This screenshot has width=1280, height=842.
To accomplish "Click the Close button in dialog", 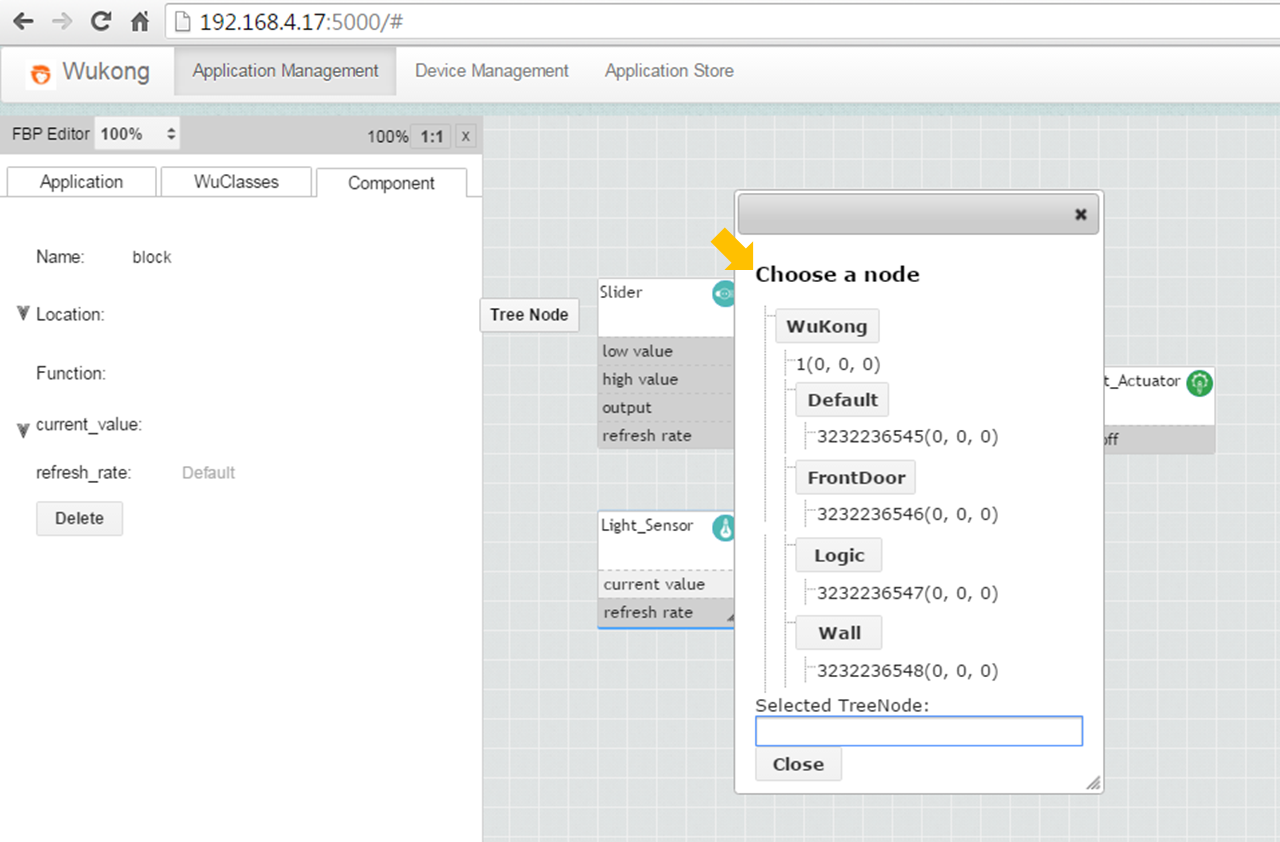I will (798, 764).
